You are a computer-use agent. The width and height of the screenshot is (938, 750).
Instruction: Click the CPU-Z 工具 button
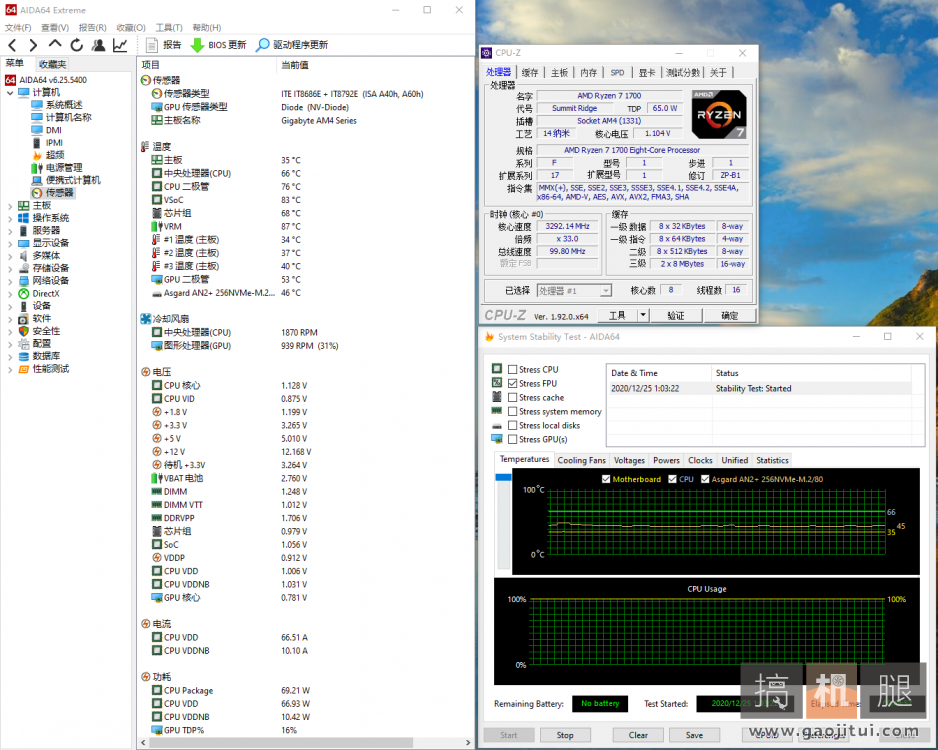coord(617,315)
